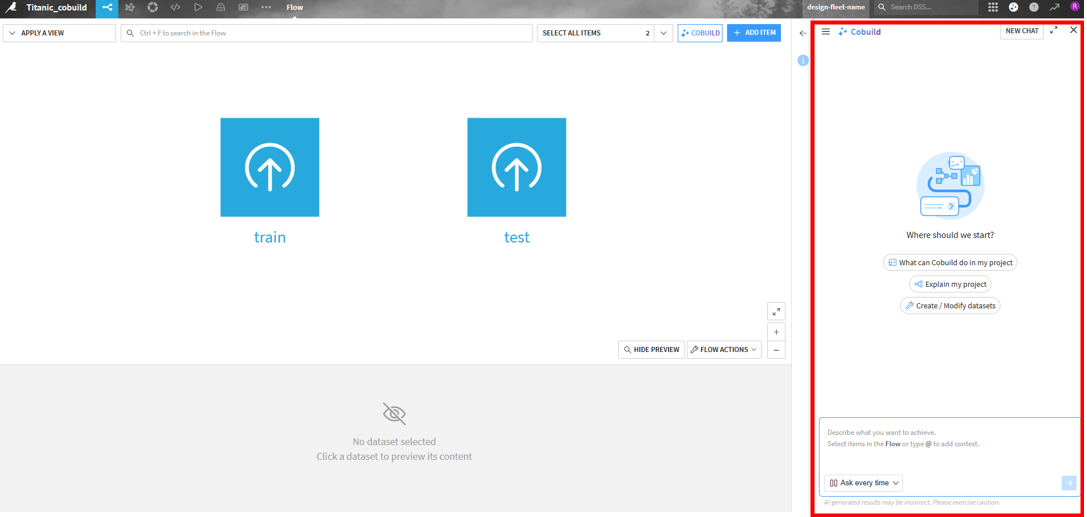Expand the Select All Items chevron
Image resolution: width=1087 pixels, height=517 pixels.
pyautogui.click(x=663, y=33)
